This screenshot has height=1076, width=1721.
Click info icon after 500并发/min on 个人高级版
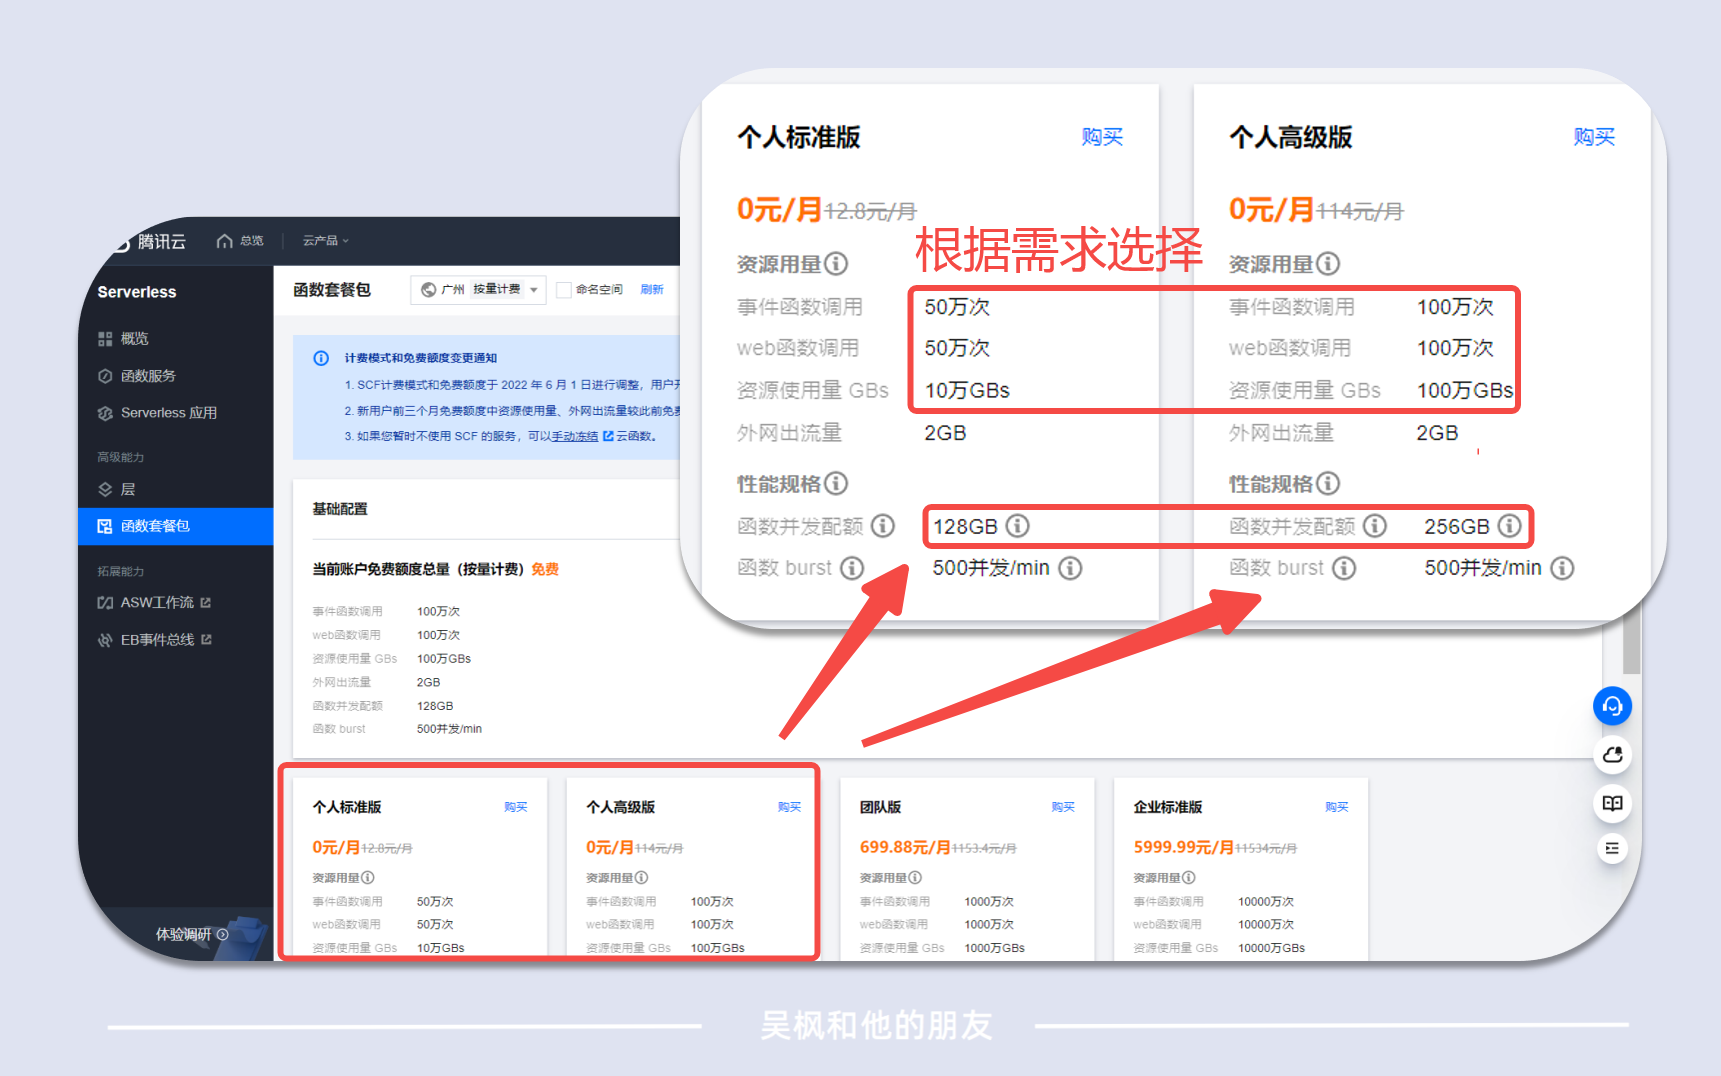(x=1562, y=568)
